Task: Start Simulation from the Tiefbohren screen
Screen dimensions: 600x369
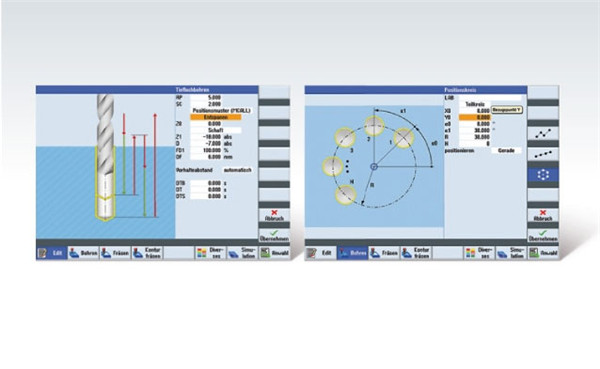Action: click(243, 253)
